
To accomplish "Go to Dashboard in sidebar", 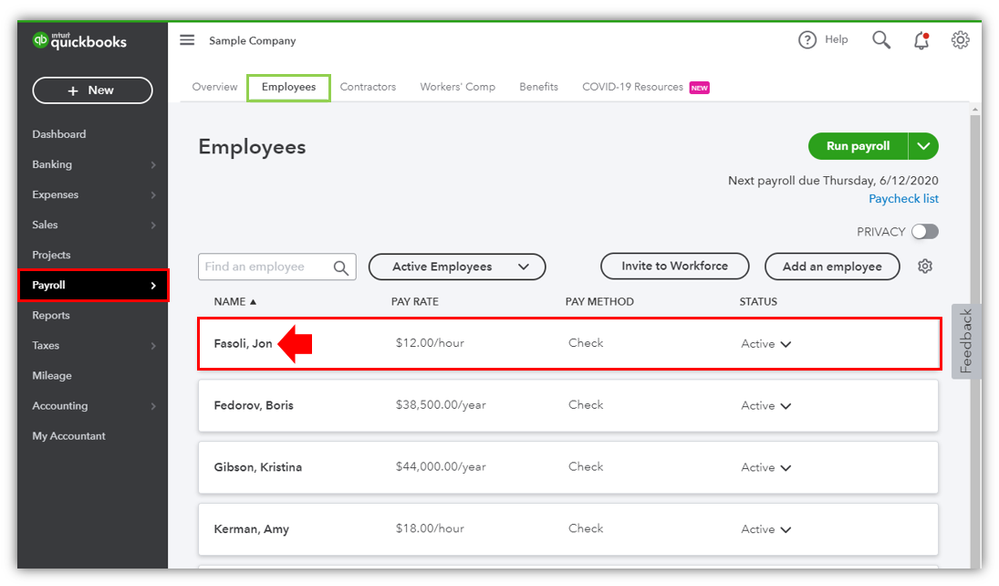I will point(59,134).
